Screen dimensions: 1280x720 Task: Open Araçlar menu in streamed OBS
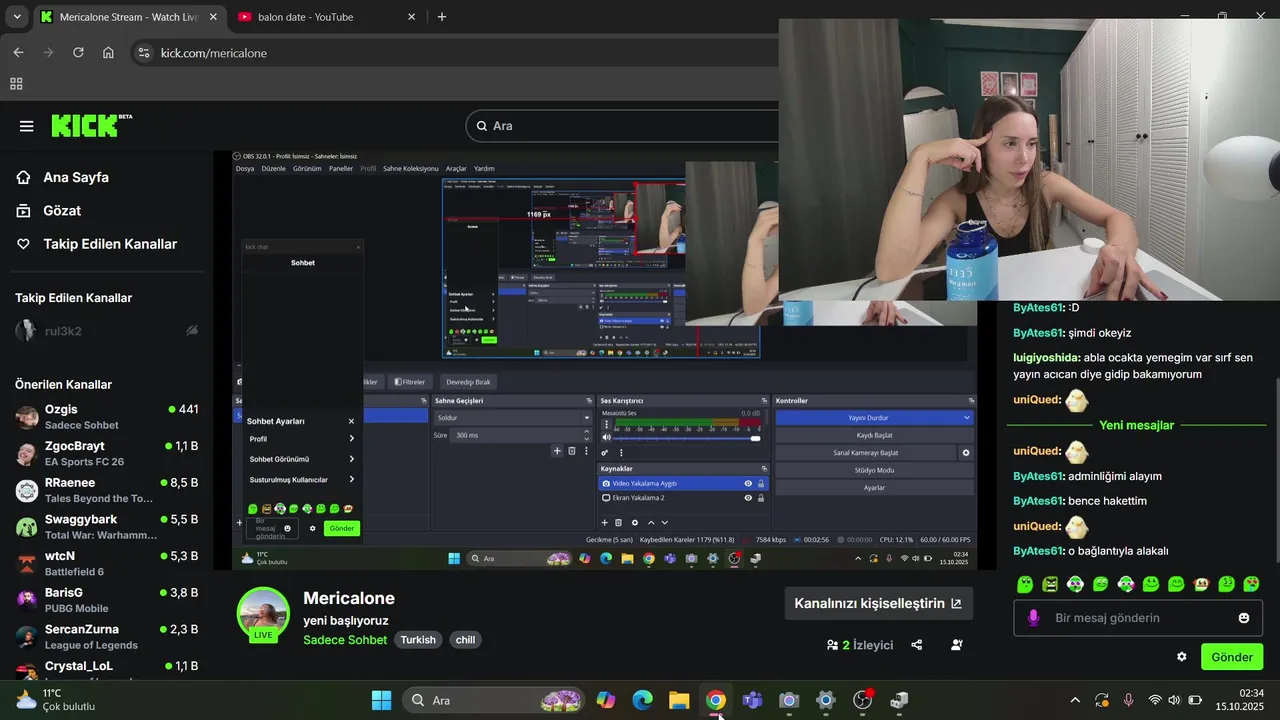(x=456, y=169)
